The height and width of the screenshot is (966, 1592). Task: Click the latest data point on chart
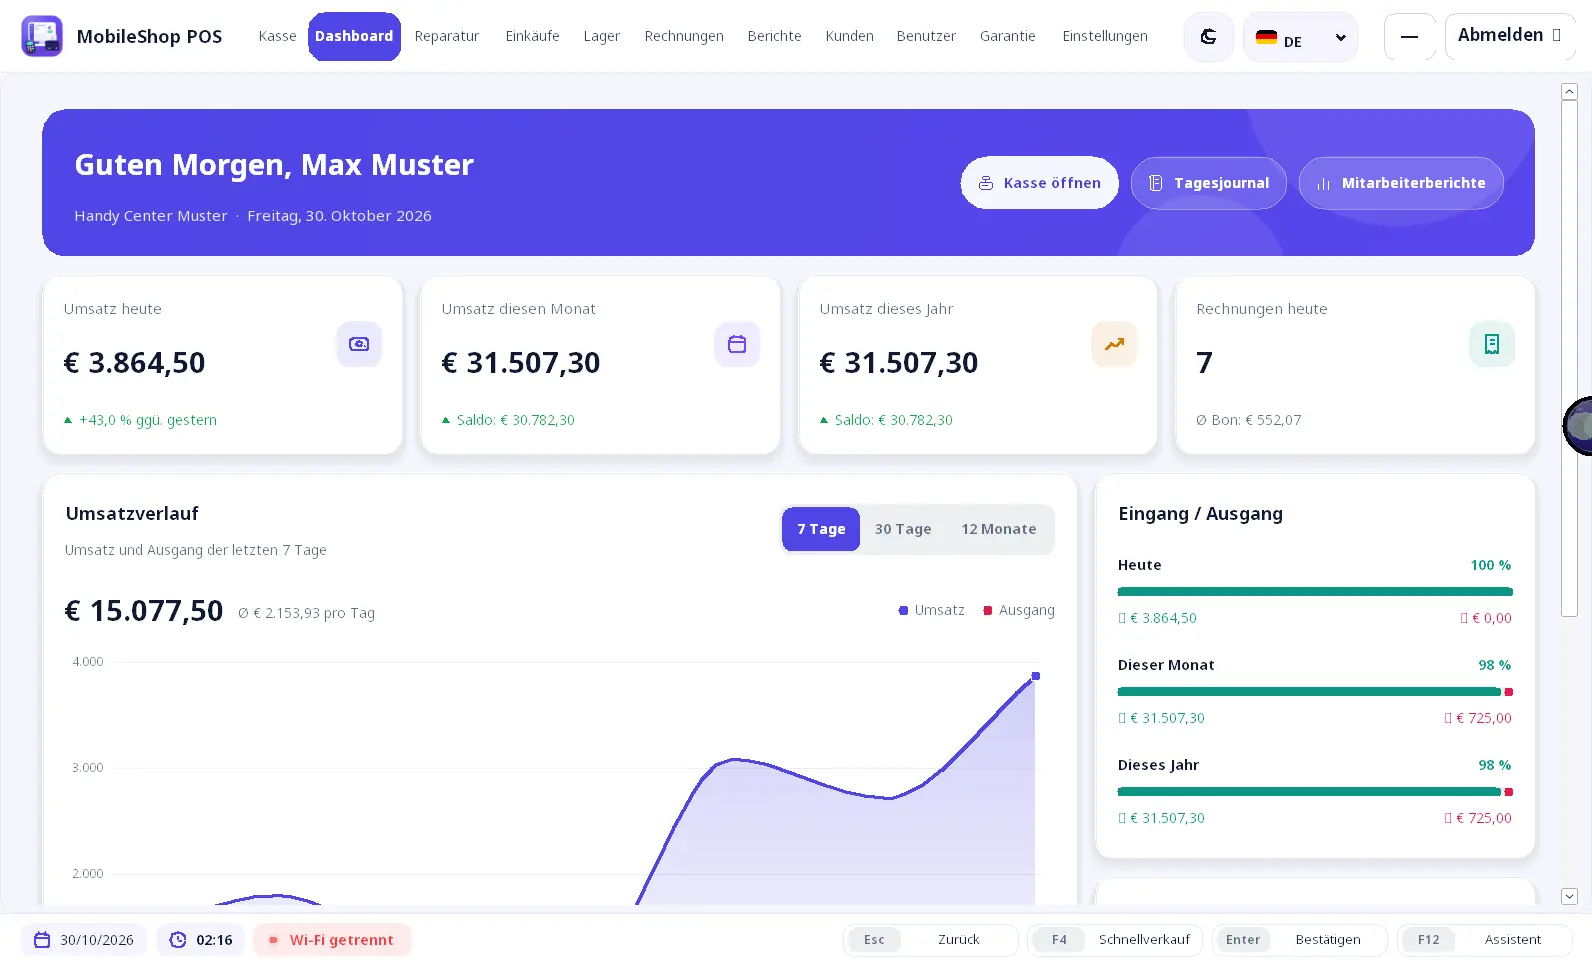(x=1036, y=676)
